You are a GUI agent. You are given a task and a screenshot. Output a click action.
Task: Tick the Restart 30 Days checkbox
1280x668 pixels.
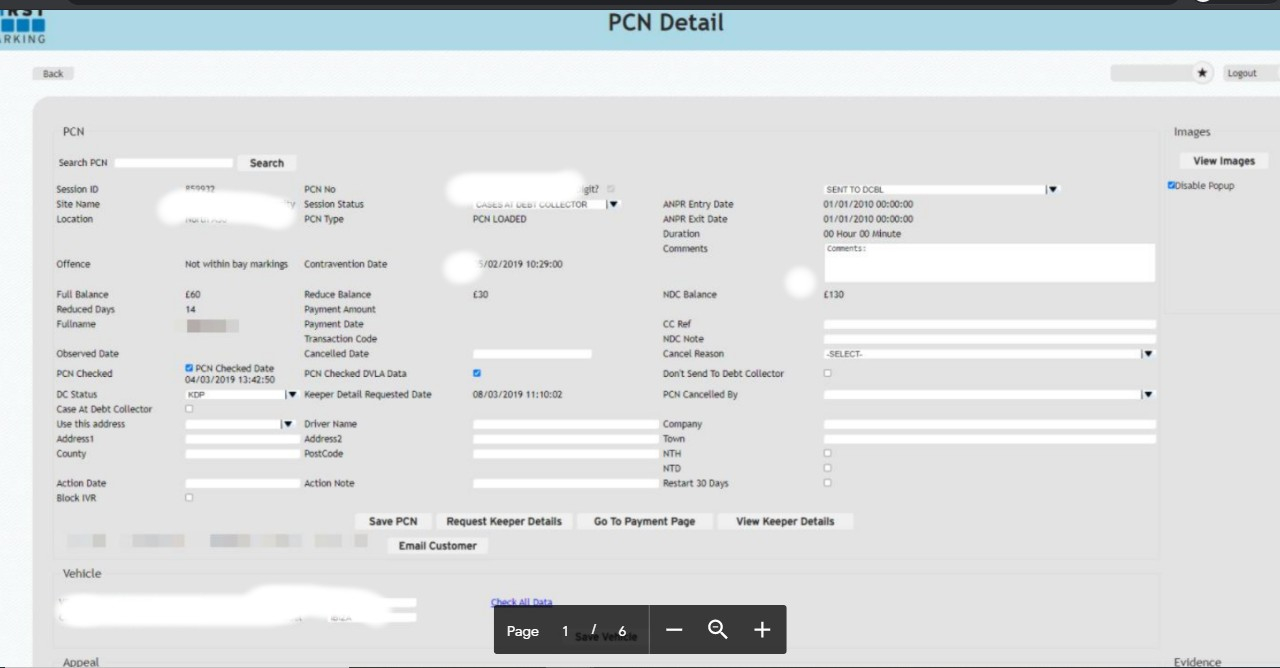(x=827, y=483)
